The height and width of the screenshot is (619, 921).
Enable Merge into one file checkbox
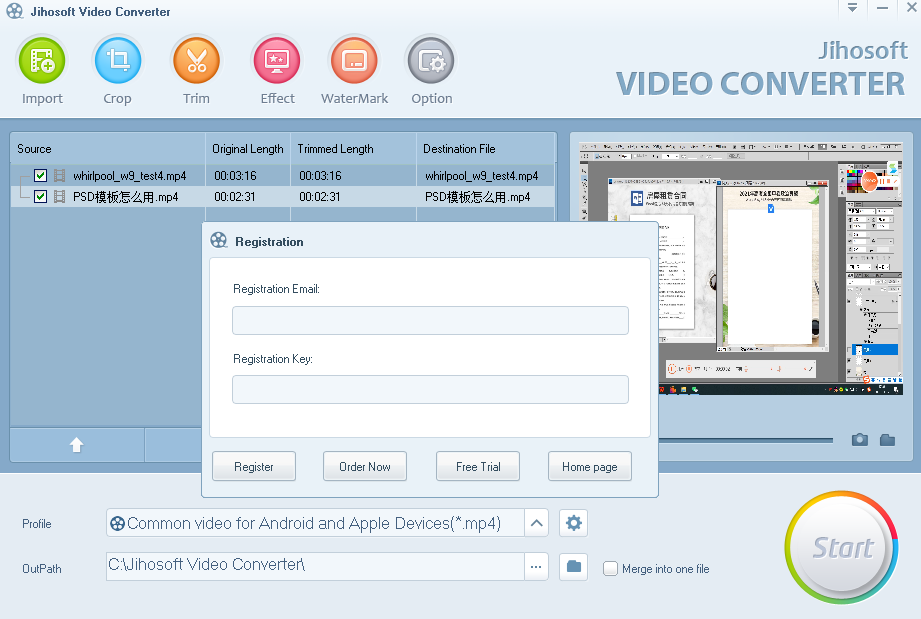click(610, 568)
